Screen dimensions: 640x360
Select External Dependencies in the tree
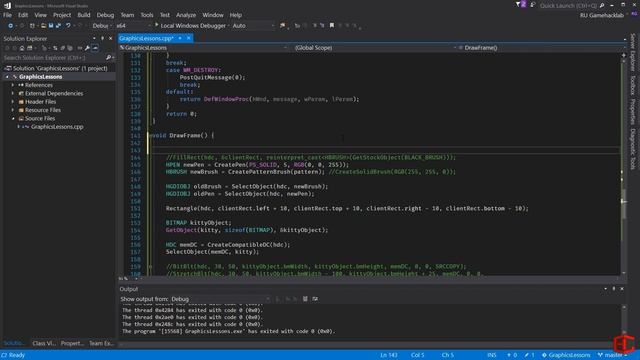pos(54,93)
